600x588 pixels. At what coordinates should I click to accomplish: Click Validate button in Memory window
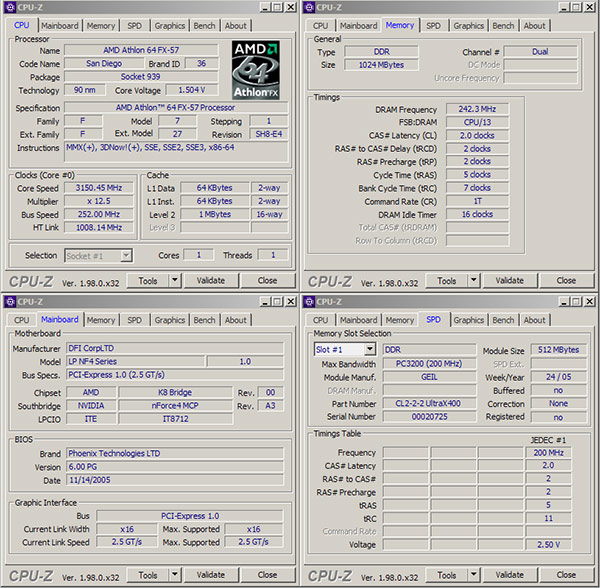510,280
